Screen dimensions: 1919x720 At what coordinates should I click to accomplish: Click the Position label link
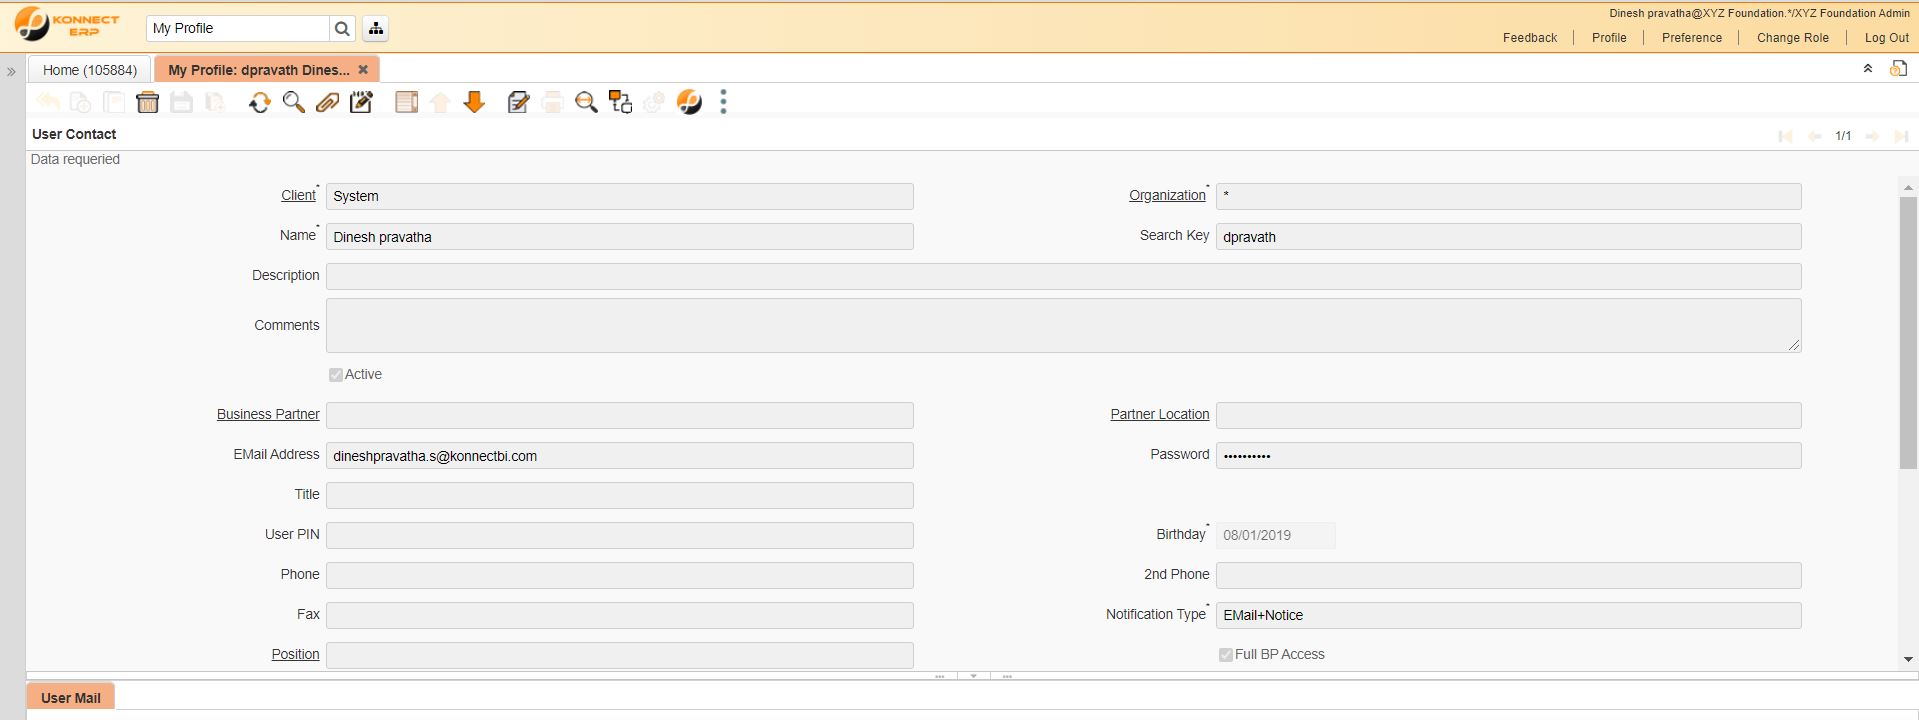(x=295, y=655)
